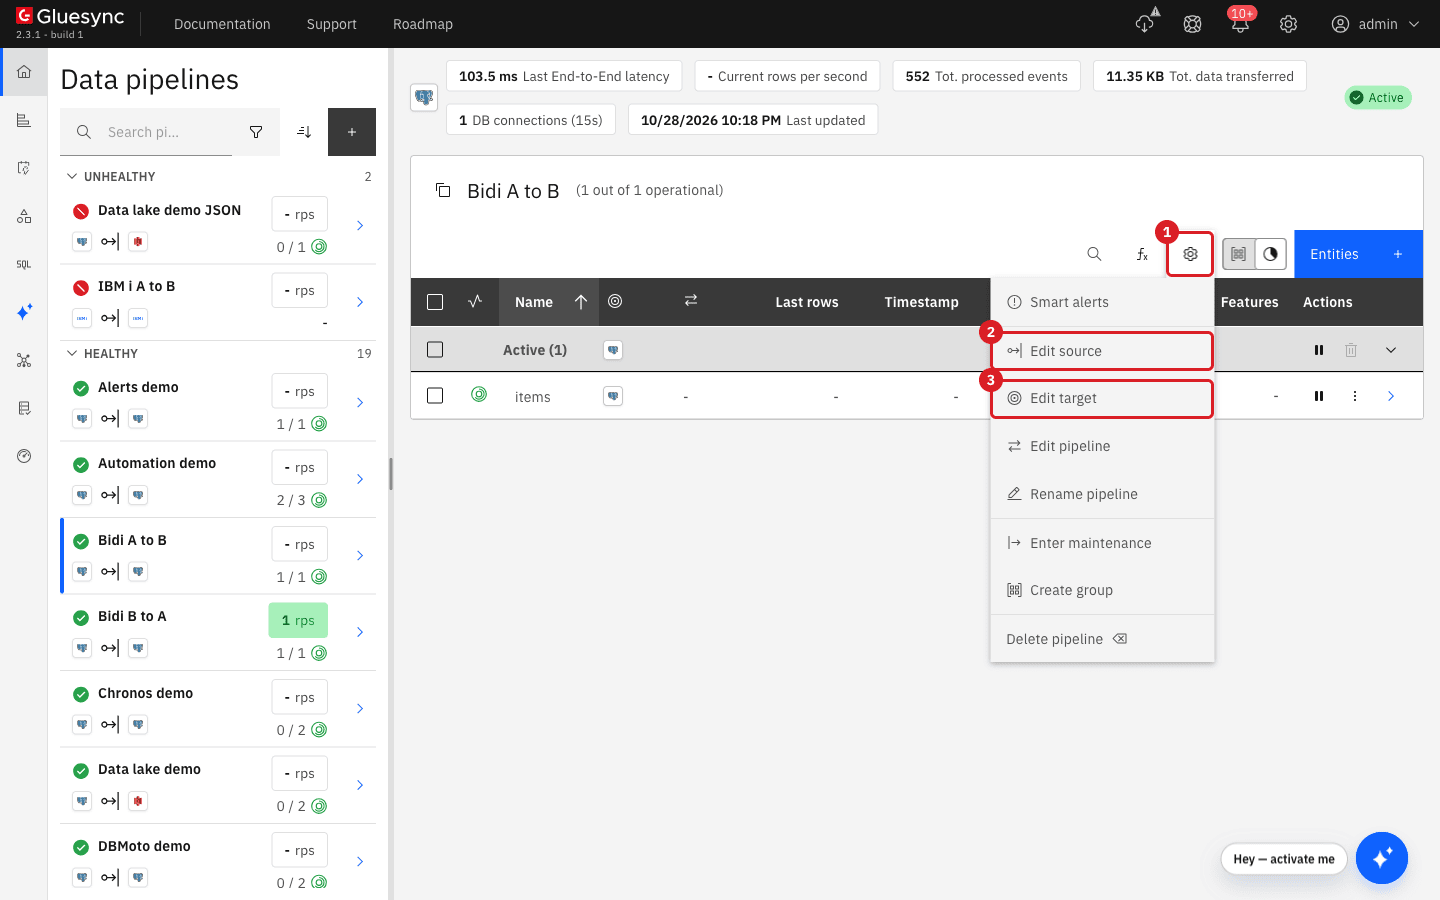The width and height of the screenshot is (1440, 900).
Task: Open the Documentation link
Action: (x=222, y=24)
